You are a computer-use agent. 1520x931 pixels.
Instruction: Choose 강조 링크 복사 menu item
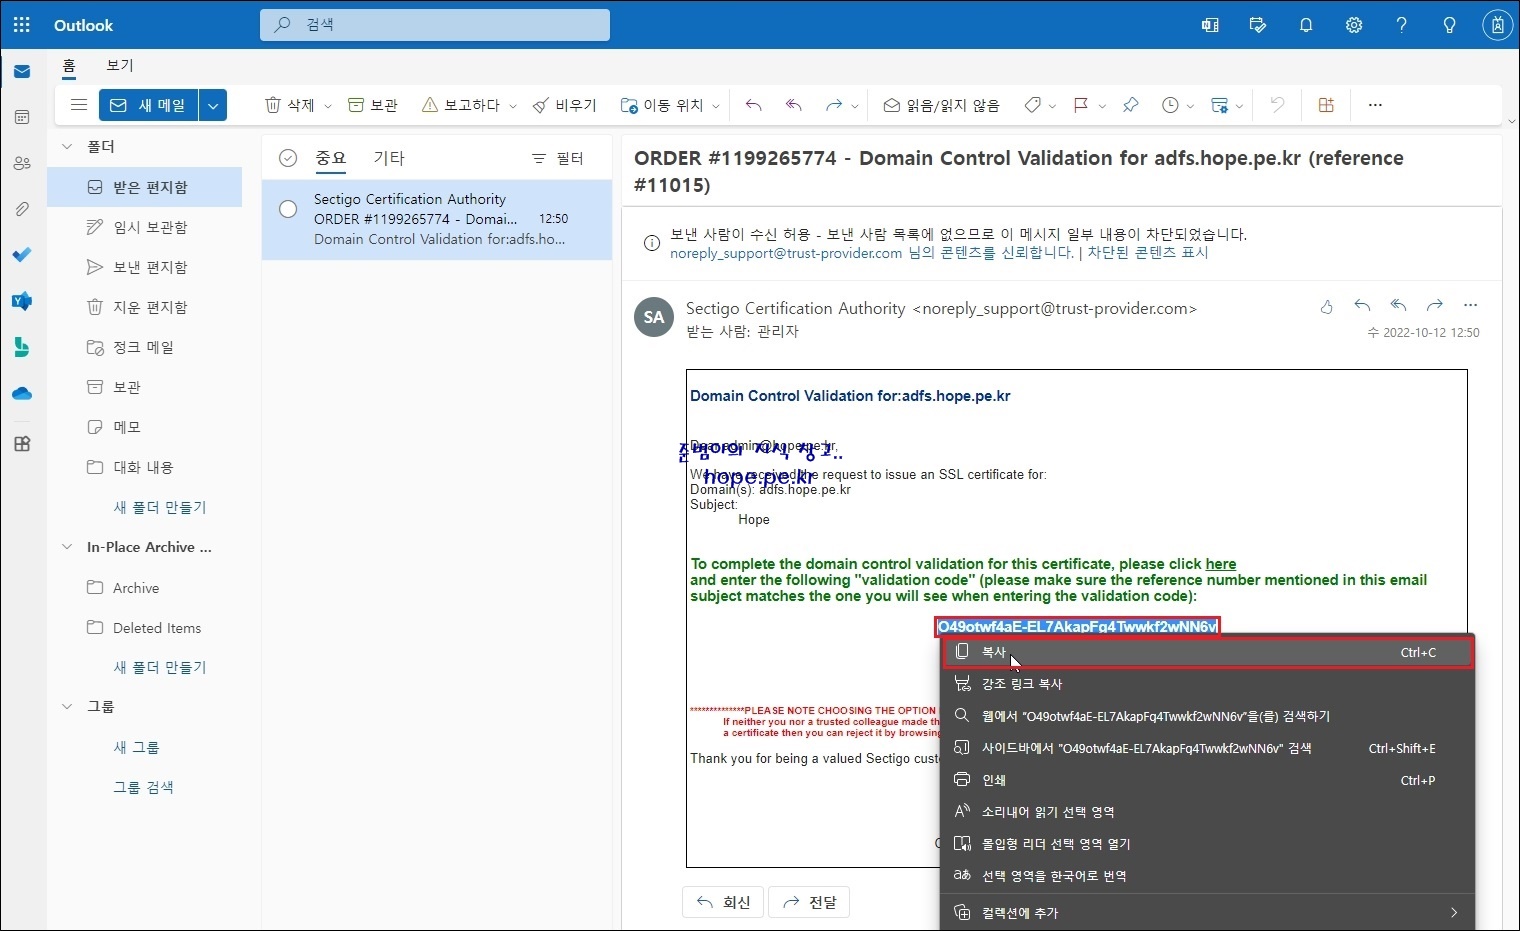pos(1208,684)
